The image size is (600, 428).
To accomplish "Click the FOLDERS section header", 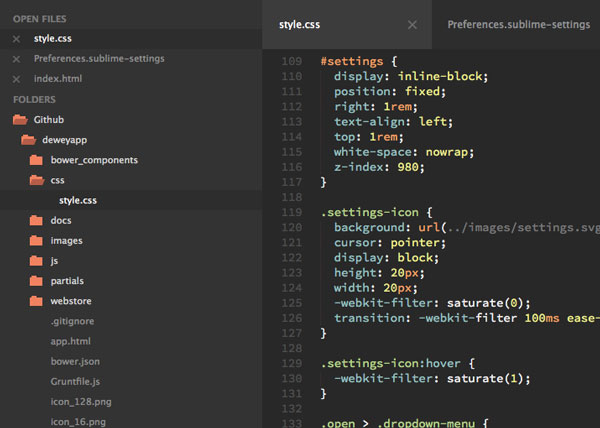I will point(34,100).
